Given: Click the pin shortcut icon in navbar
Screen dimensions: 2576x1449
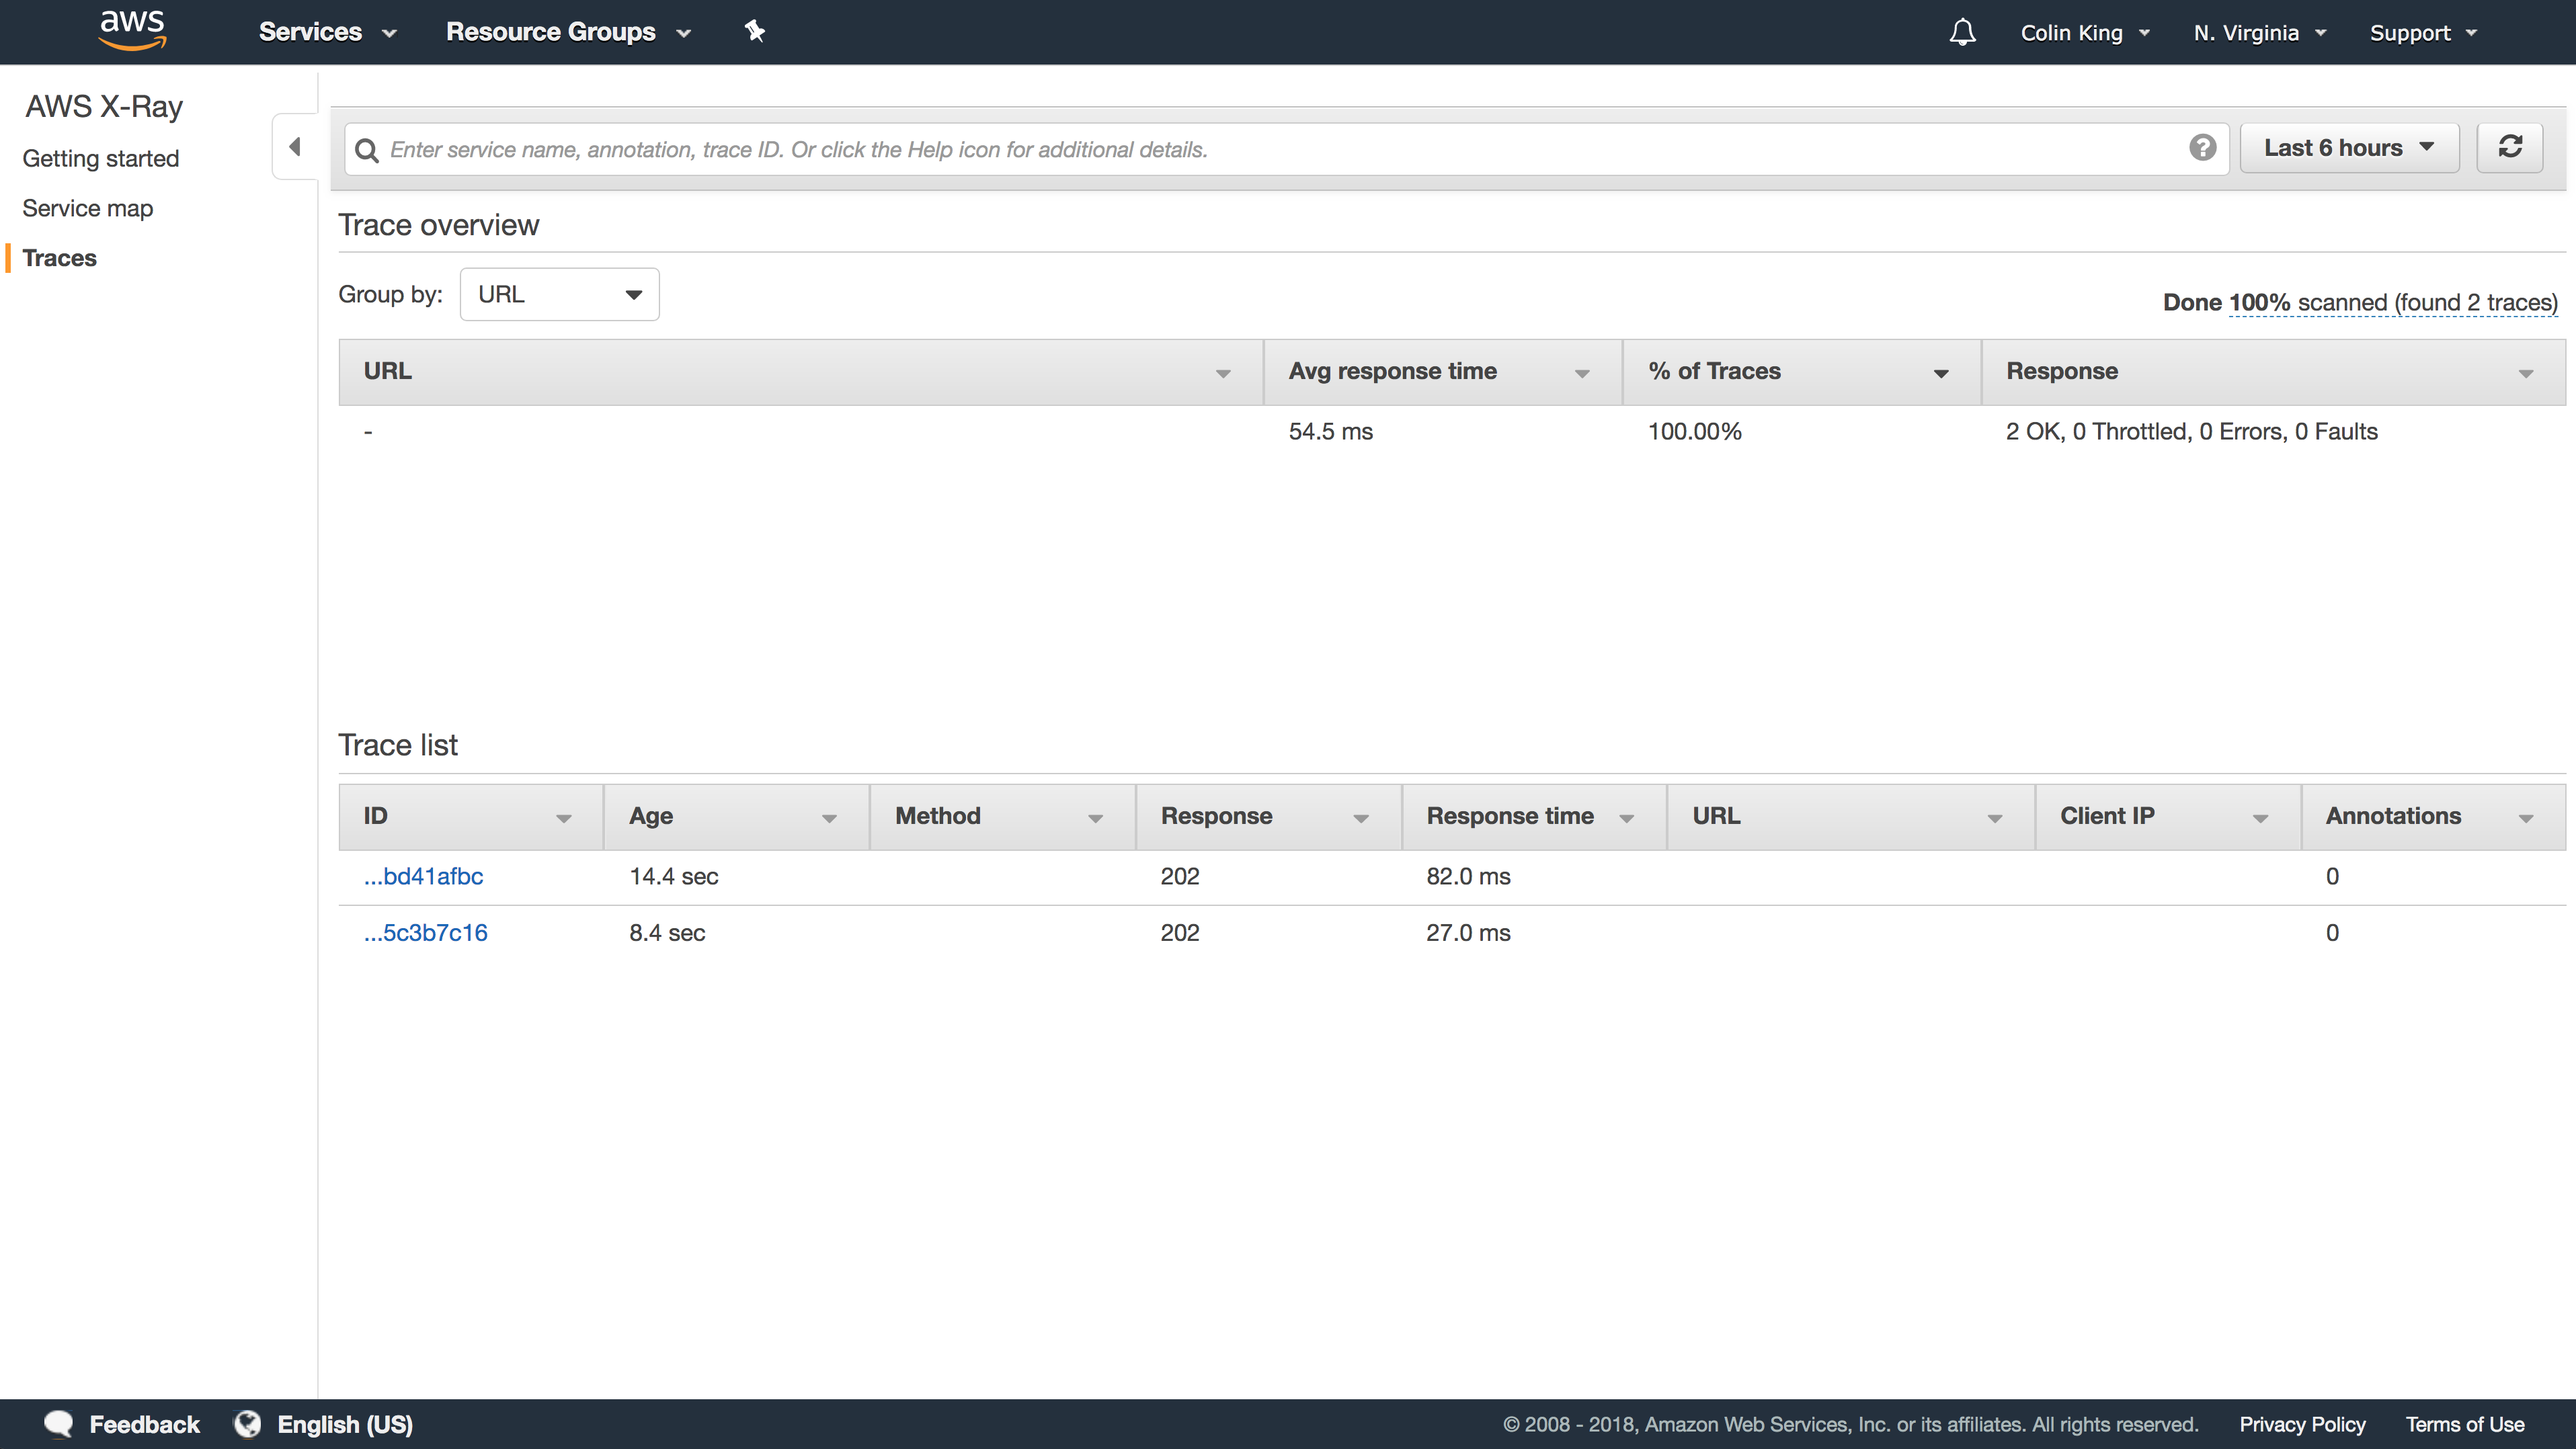Looking at the screenshot, I should tap(755, 32).
